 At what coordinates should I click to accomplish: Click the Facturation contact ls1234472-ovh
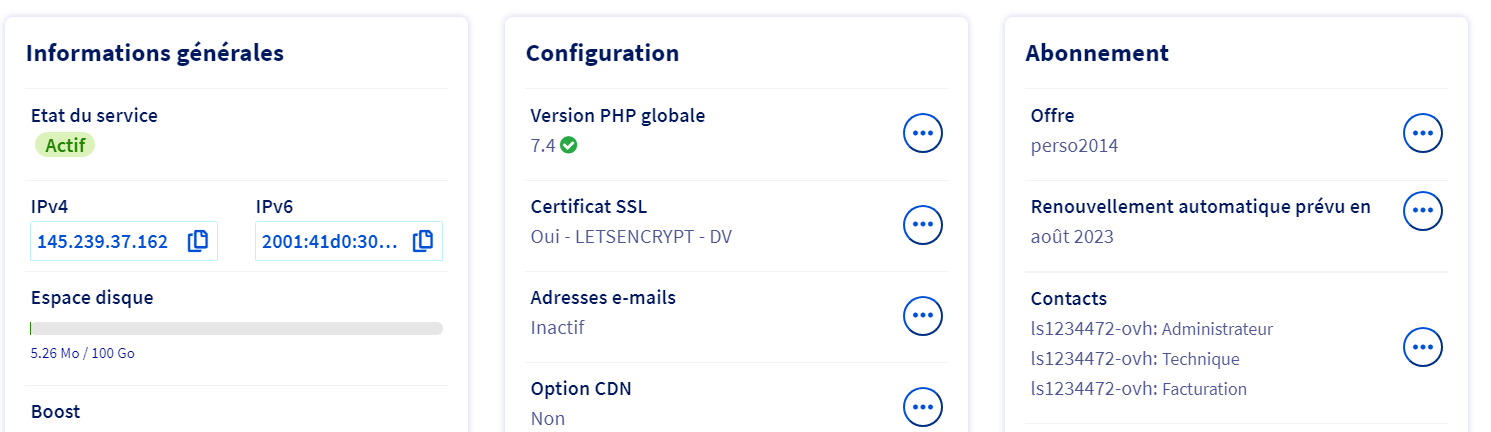click(1138, 389)
